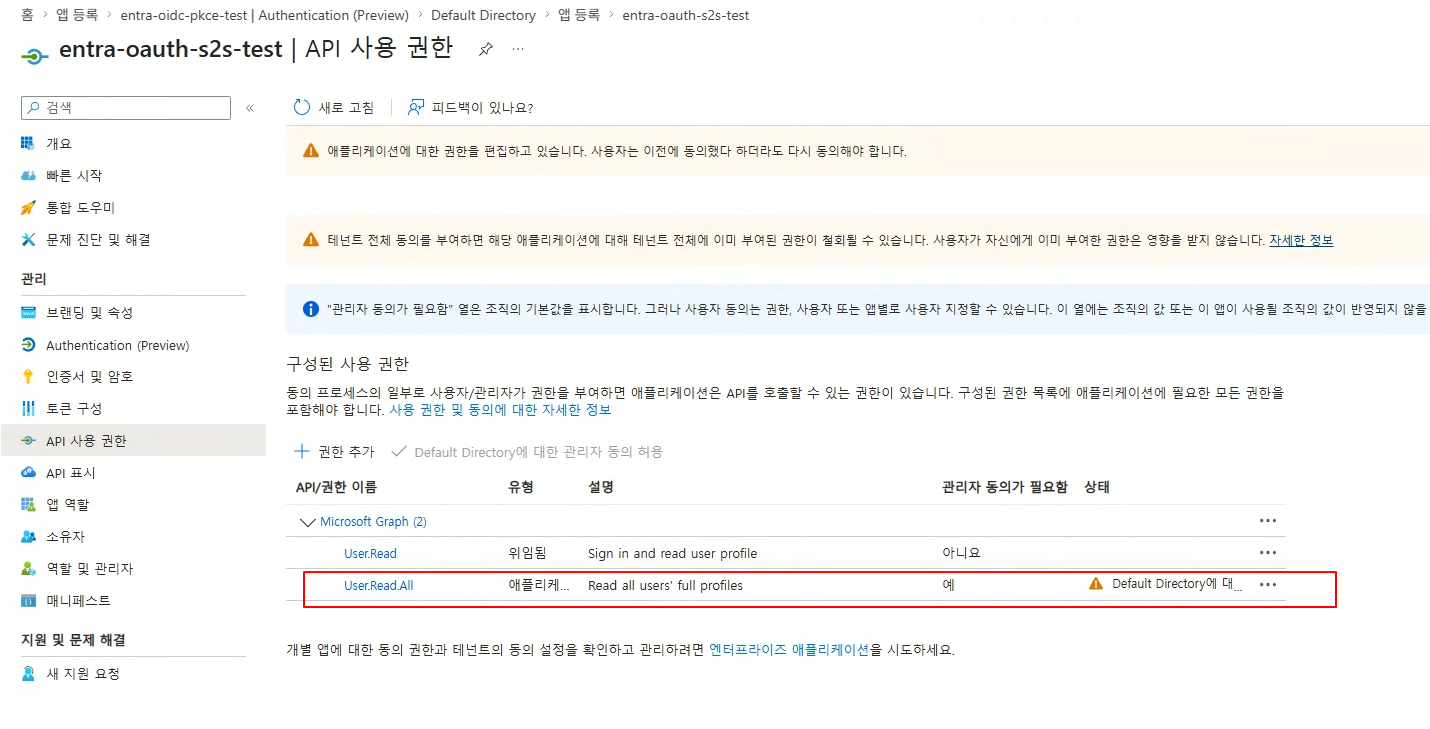Click the plus icon for 권한 추가

click(x=302, y=452)
